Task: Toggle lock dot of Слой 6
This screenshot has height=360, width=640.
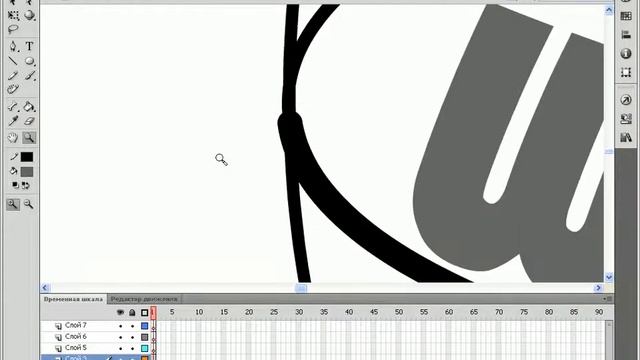Action: pyautogui.click(x=132, y=338)
